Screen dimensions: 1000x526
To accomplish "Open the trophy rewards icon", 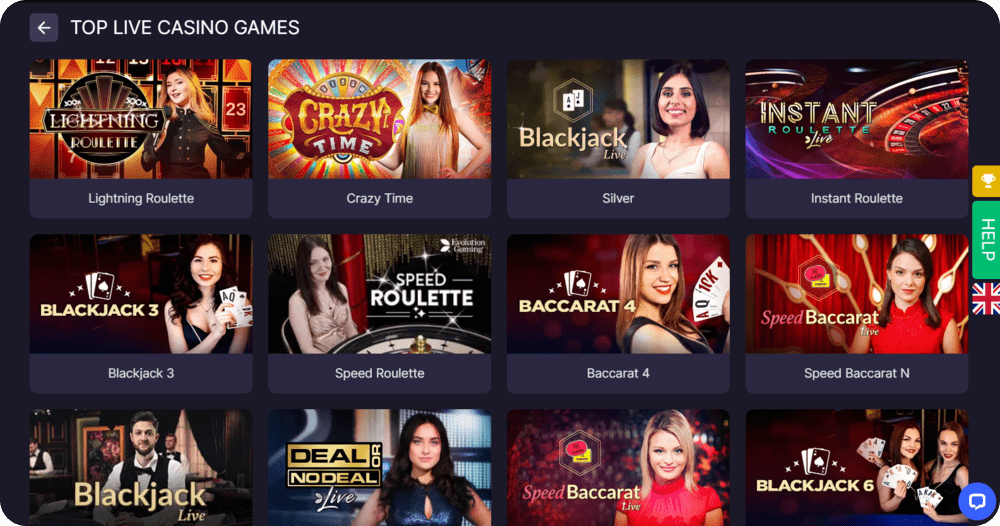I will [x=987, y=181].
